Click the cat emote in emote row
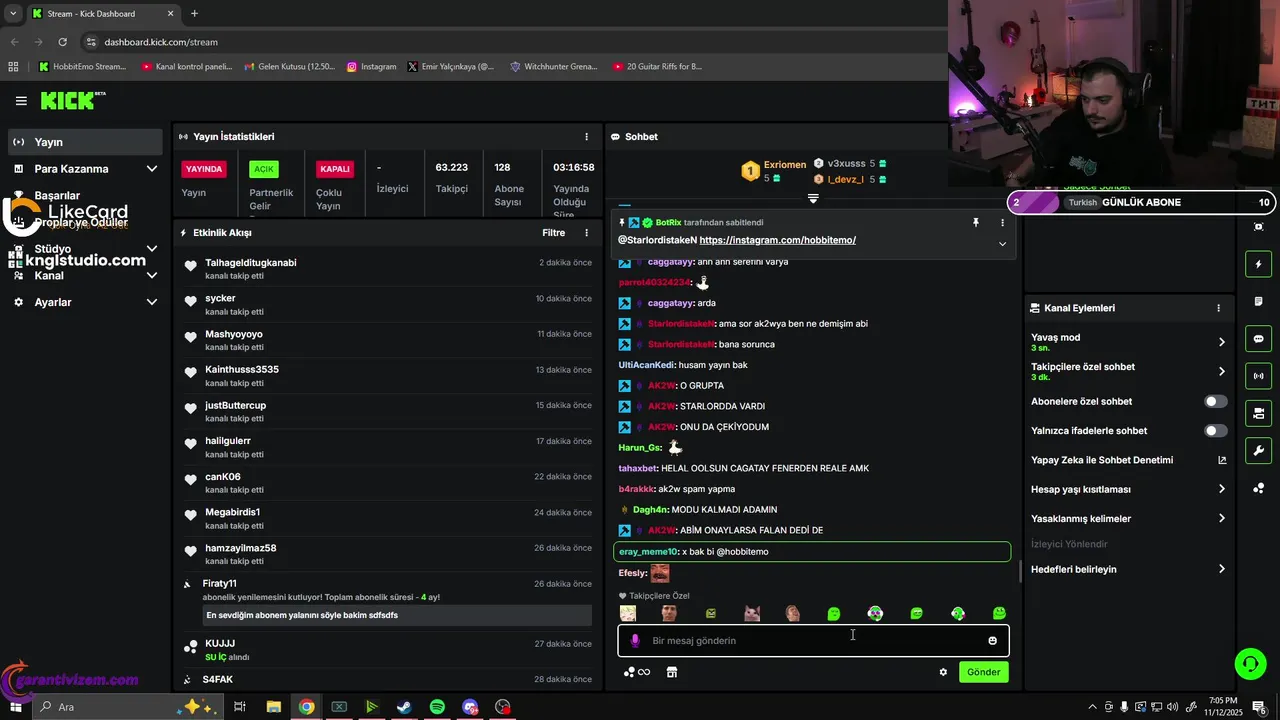 point(752,613)
